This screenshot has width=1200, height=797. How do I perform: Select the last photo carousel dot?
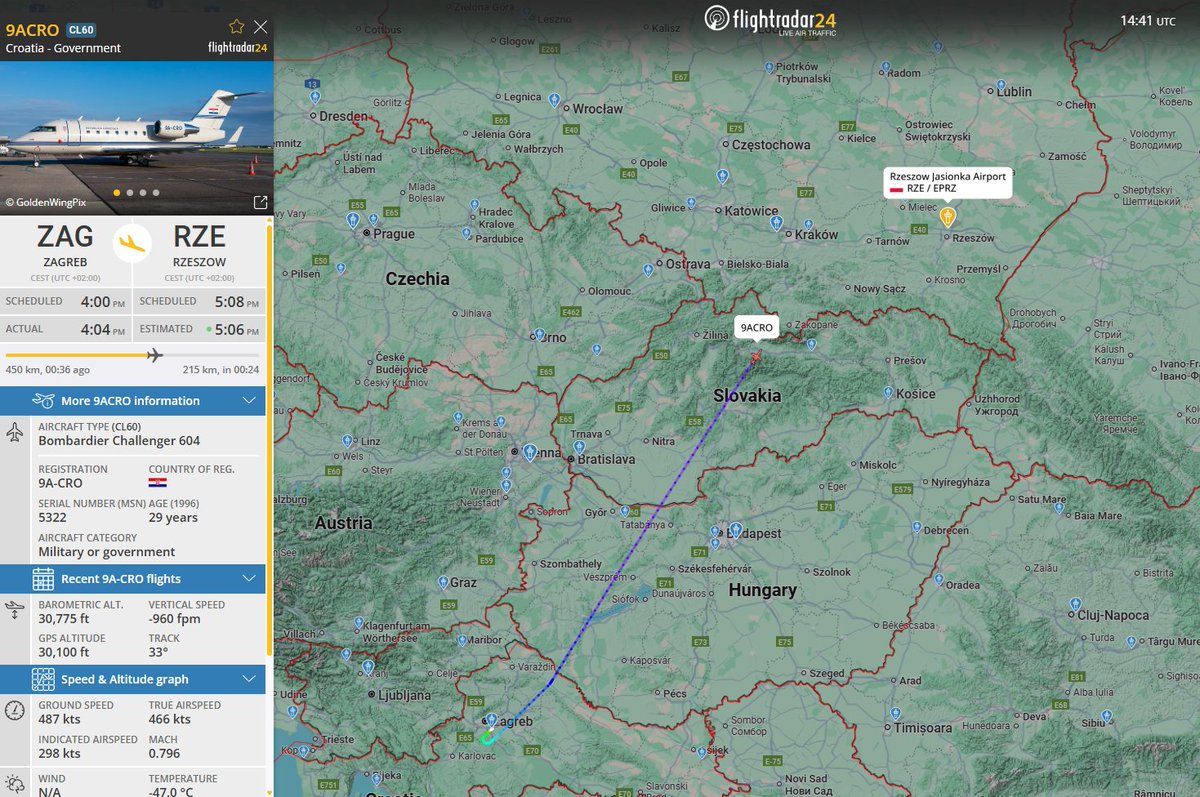pos(156,192)
